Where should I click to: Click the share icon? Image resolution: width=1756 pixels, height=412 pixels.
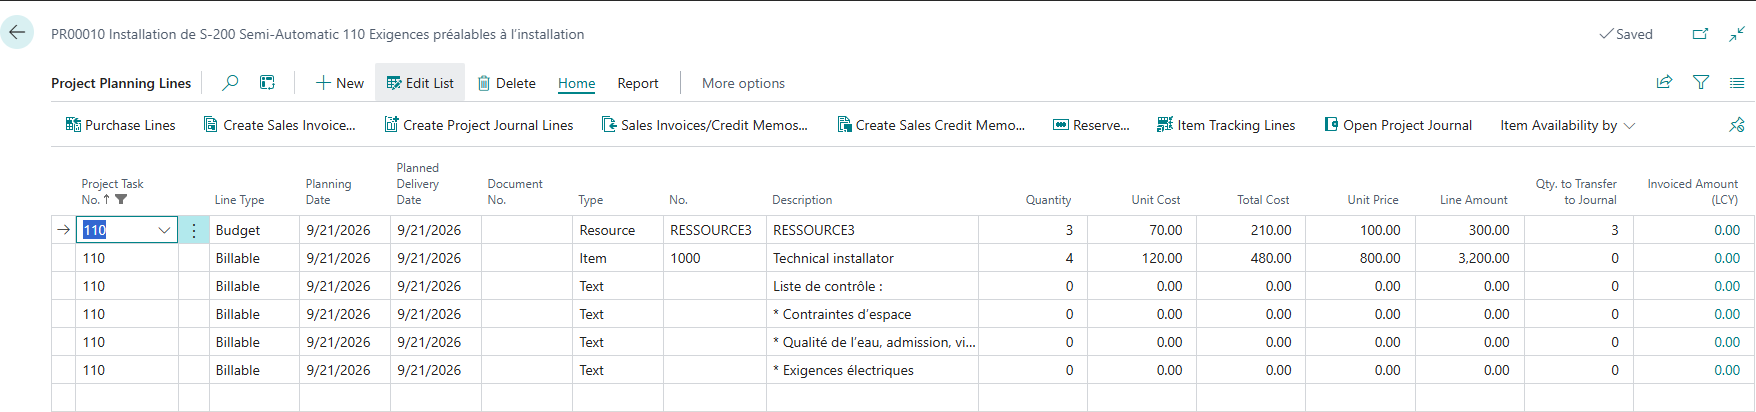[1664, 83]
